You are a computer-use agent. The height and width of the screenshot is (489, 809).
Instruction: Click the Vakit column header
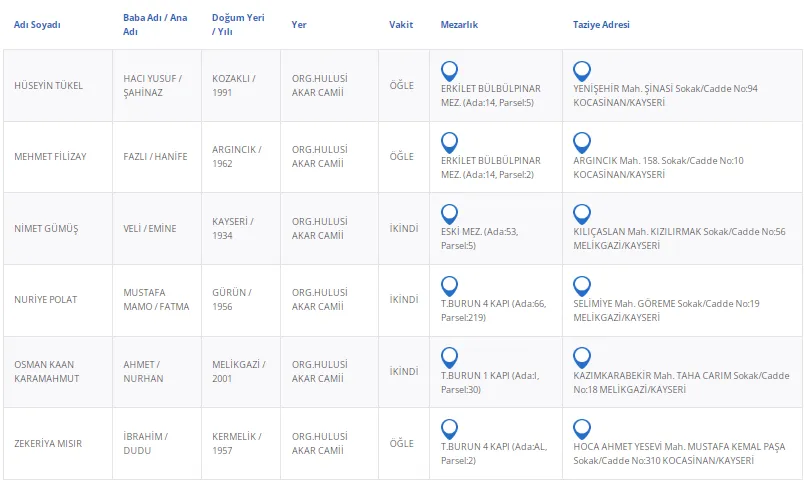401,24
